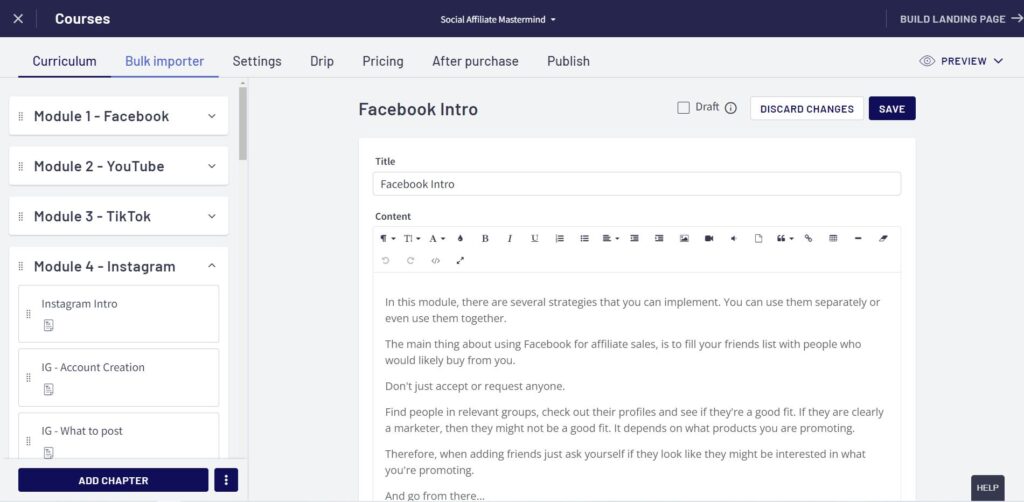
Task: Click into the Title input field
Action: point(637,184)
